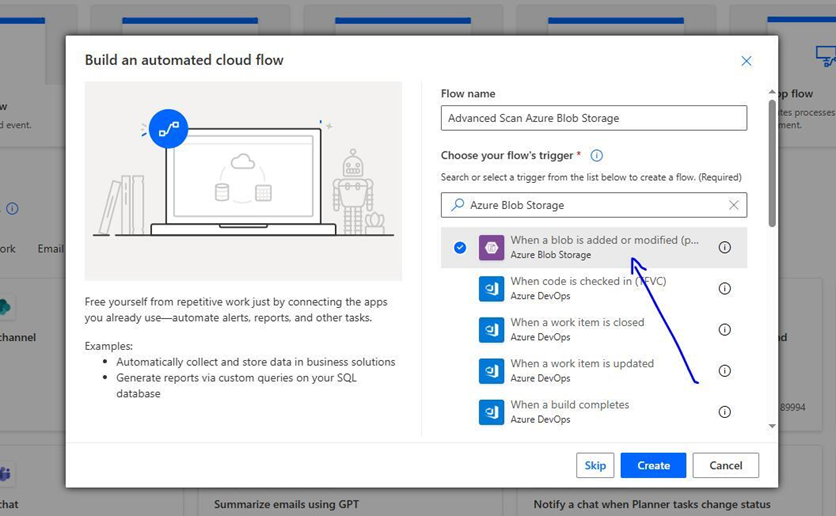Open info icon beside Choose your flow's trigger
836x516 pixels.
597,156
